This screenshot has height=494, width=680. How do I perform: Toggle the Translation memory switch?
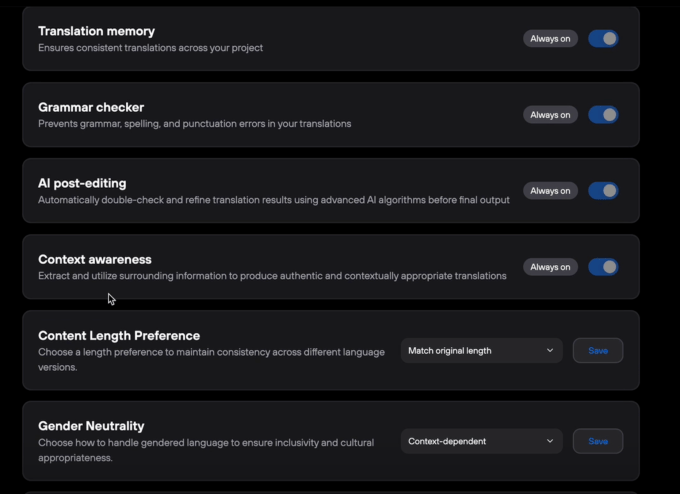[603, 39]
